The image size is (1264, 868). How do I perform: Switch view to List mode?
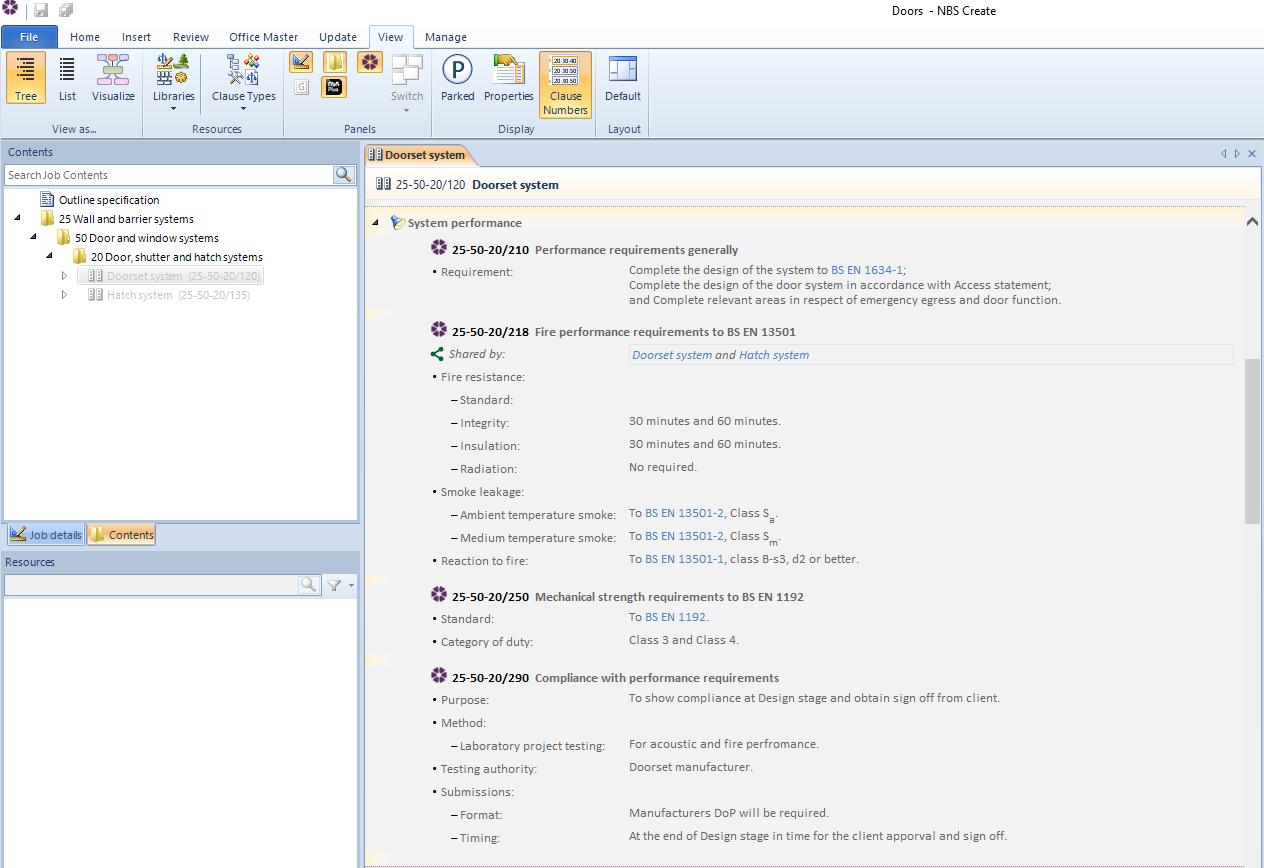pyautogui.click(x=67, y=78)
